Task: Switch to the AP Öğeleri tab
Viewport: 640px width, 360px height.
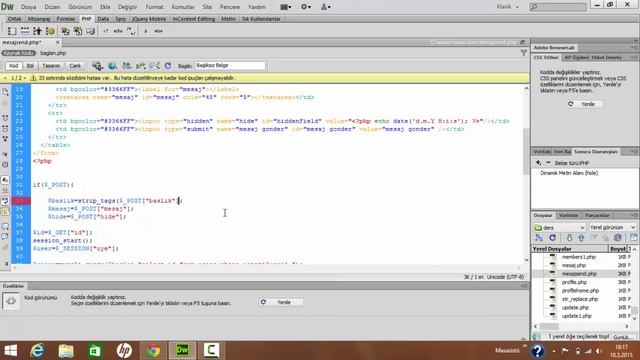Action: pyautogui.click(x=576, y=58)
